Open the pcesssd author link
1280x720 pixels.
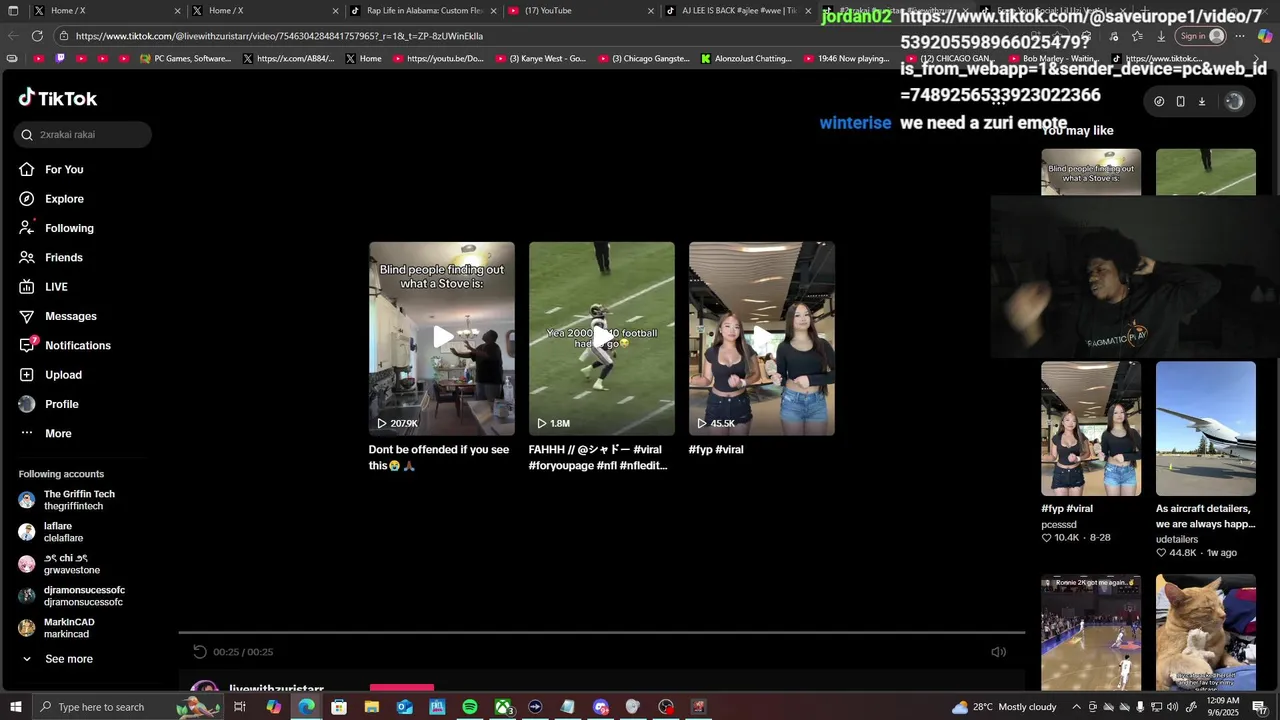click(1059, 524)
